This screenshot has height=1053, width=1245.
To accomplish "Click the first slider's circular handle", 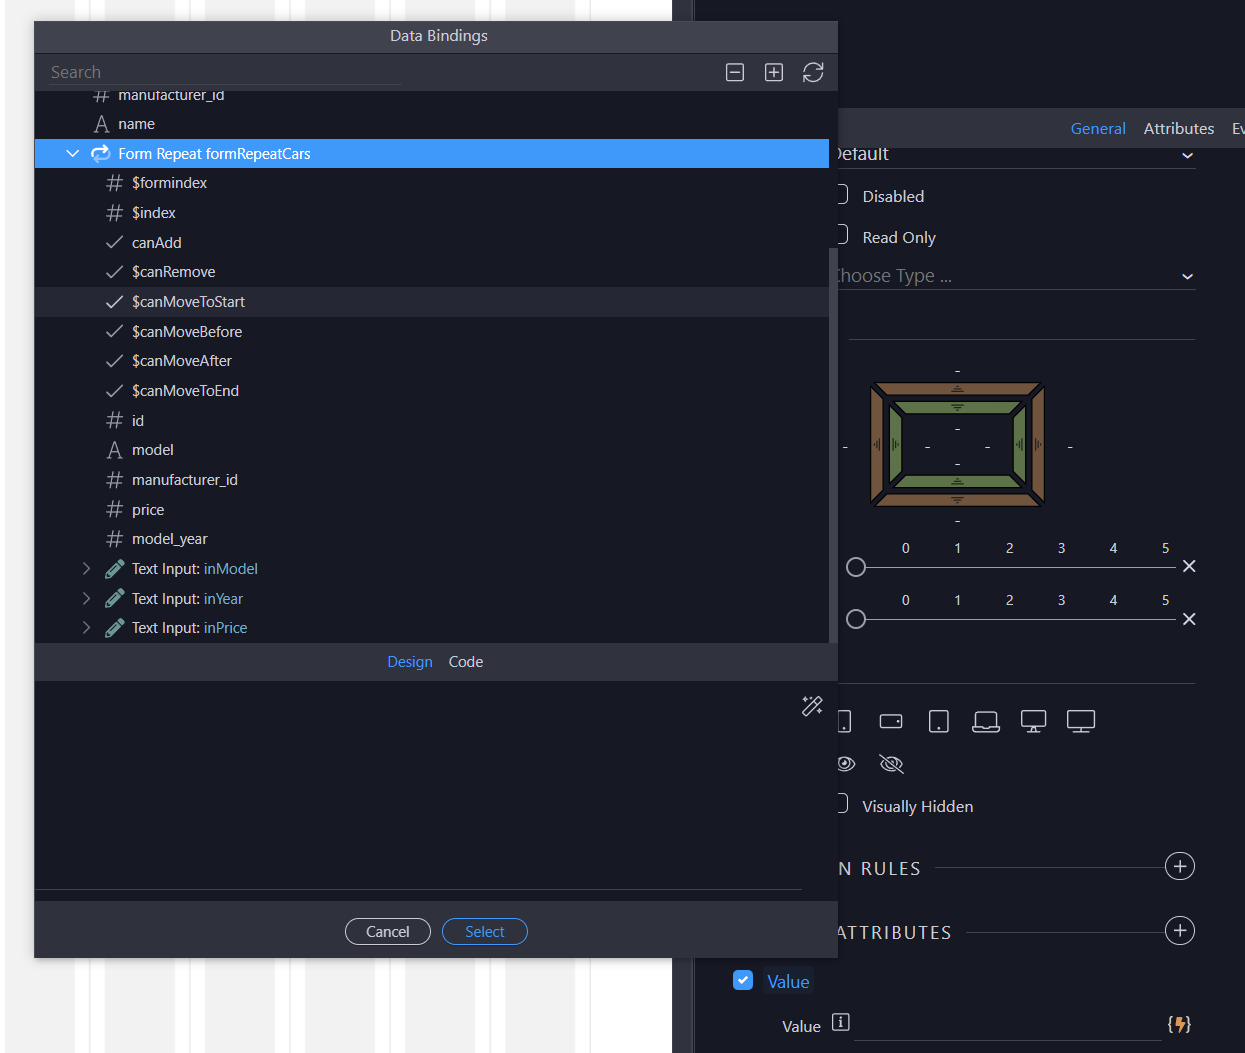I will point(856,567).
